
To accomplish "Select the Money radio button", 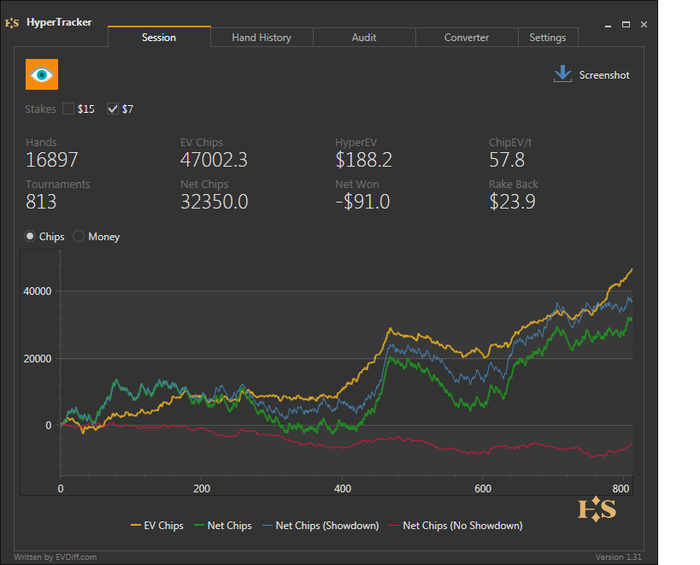I will (x=79, y=237).
